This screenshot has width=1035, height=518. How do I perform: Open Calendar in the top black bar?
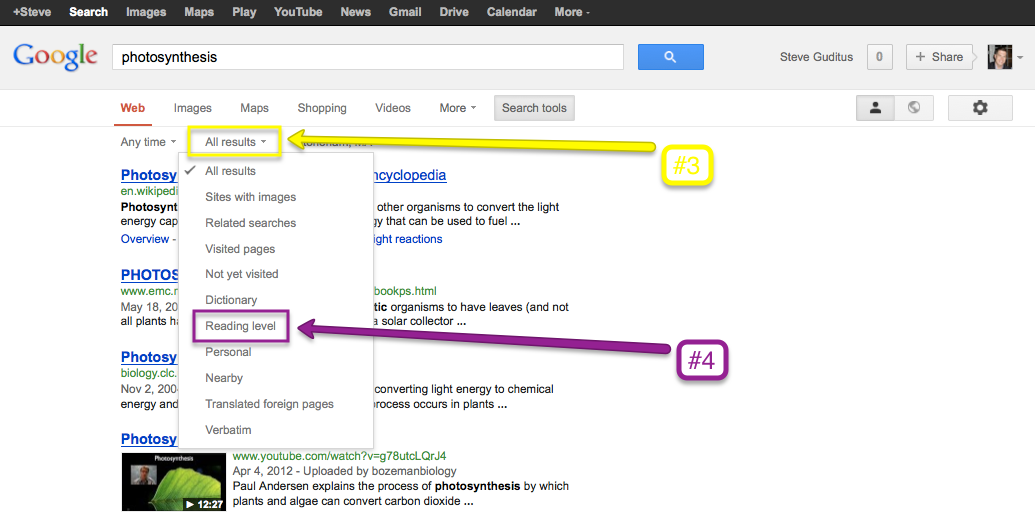coord(512,12)
